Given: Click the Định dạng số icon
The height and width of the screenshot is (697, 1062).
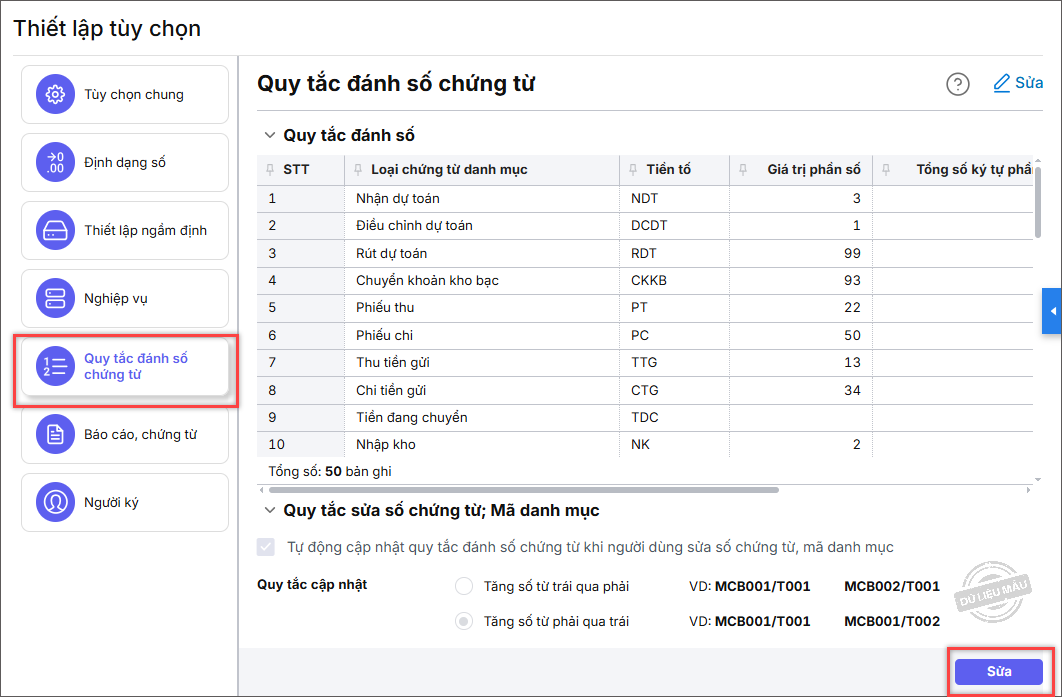Looking at the screenshot, I should 56,163.
